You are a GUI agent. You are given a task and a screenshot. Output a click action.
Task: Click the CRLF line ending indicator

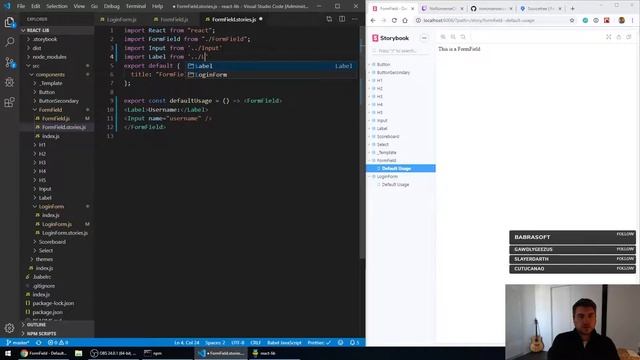point(256,342)
